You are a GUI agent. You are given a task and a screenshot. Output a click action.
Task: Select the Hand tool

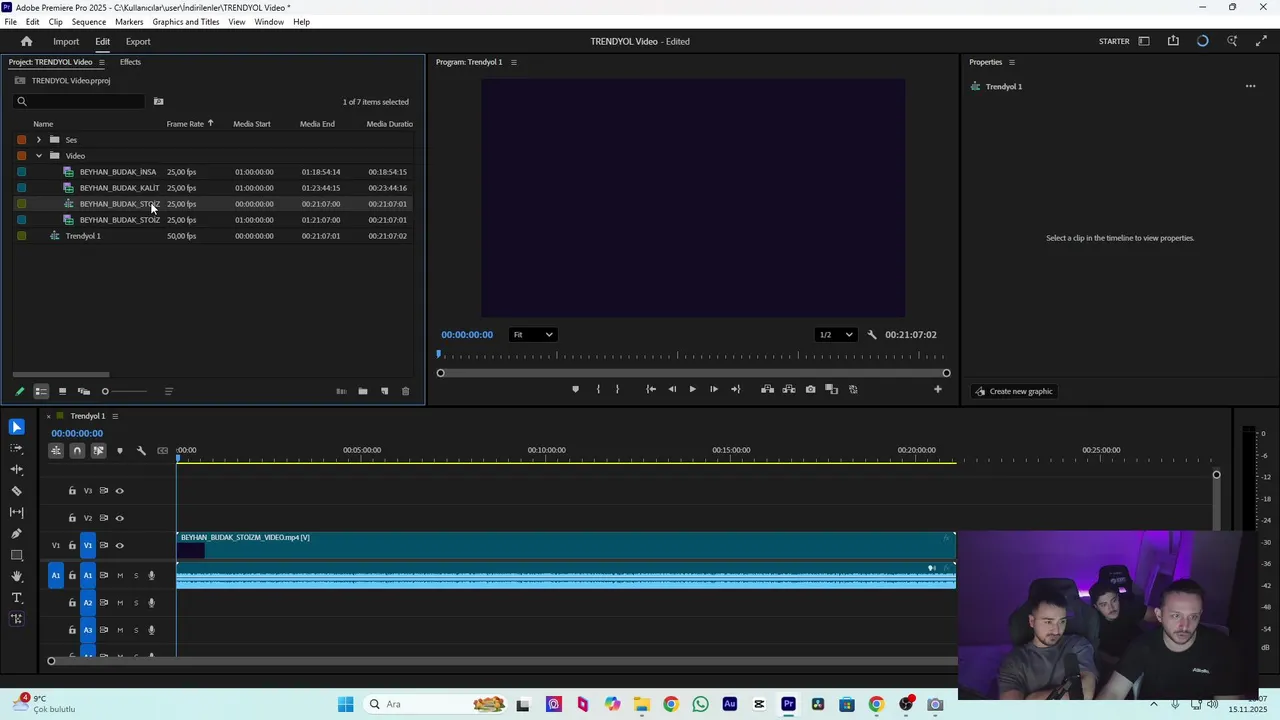pyautogui.click(x=16, y=576)
